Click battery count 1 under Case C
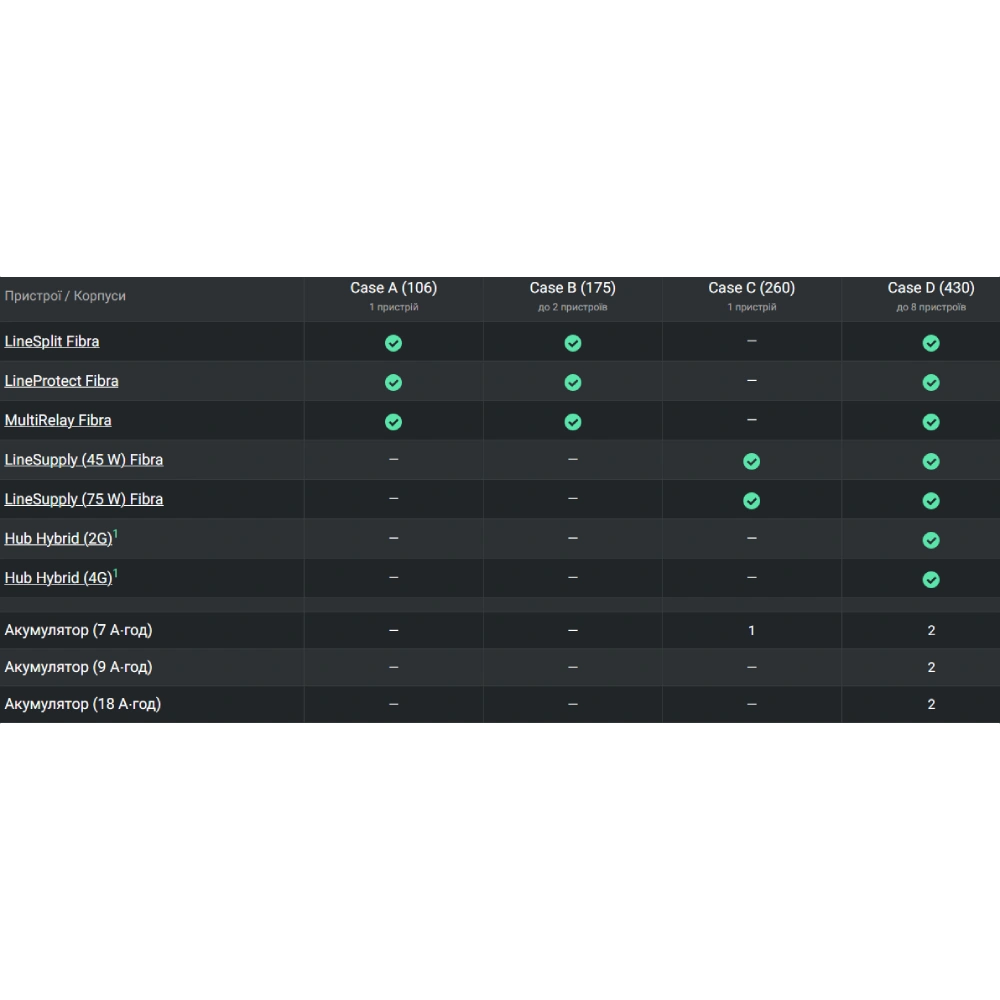Screen dimensions: 1000x1000 click(752, 631)
